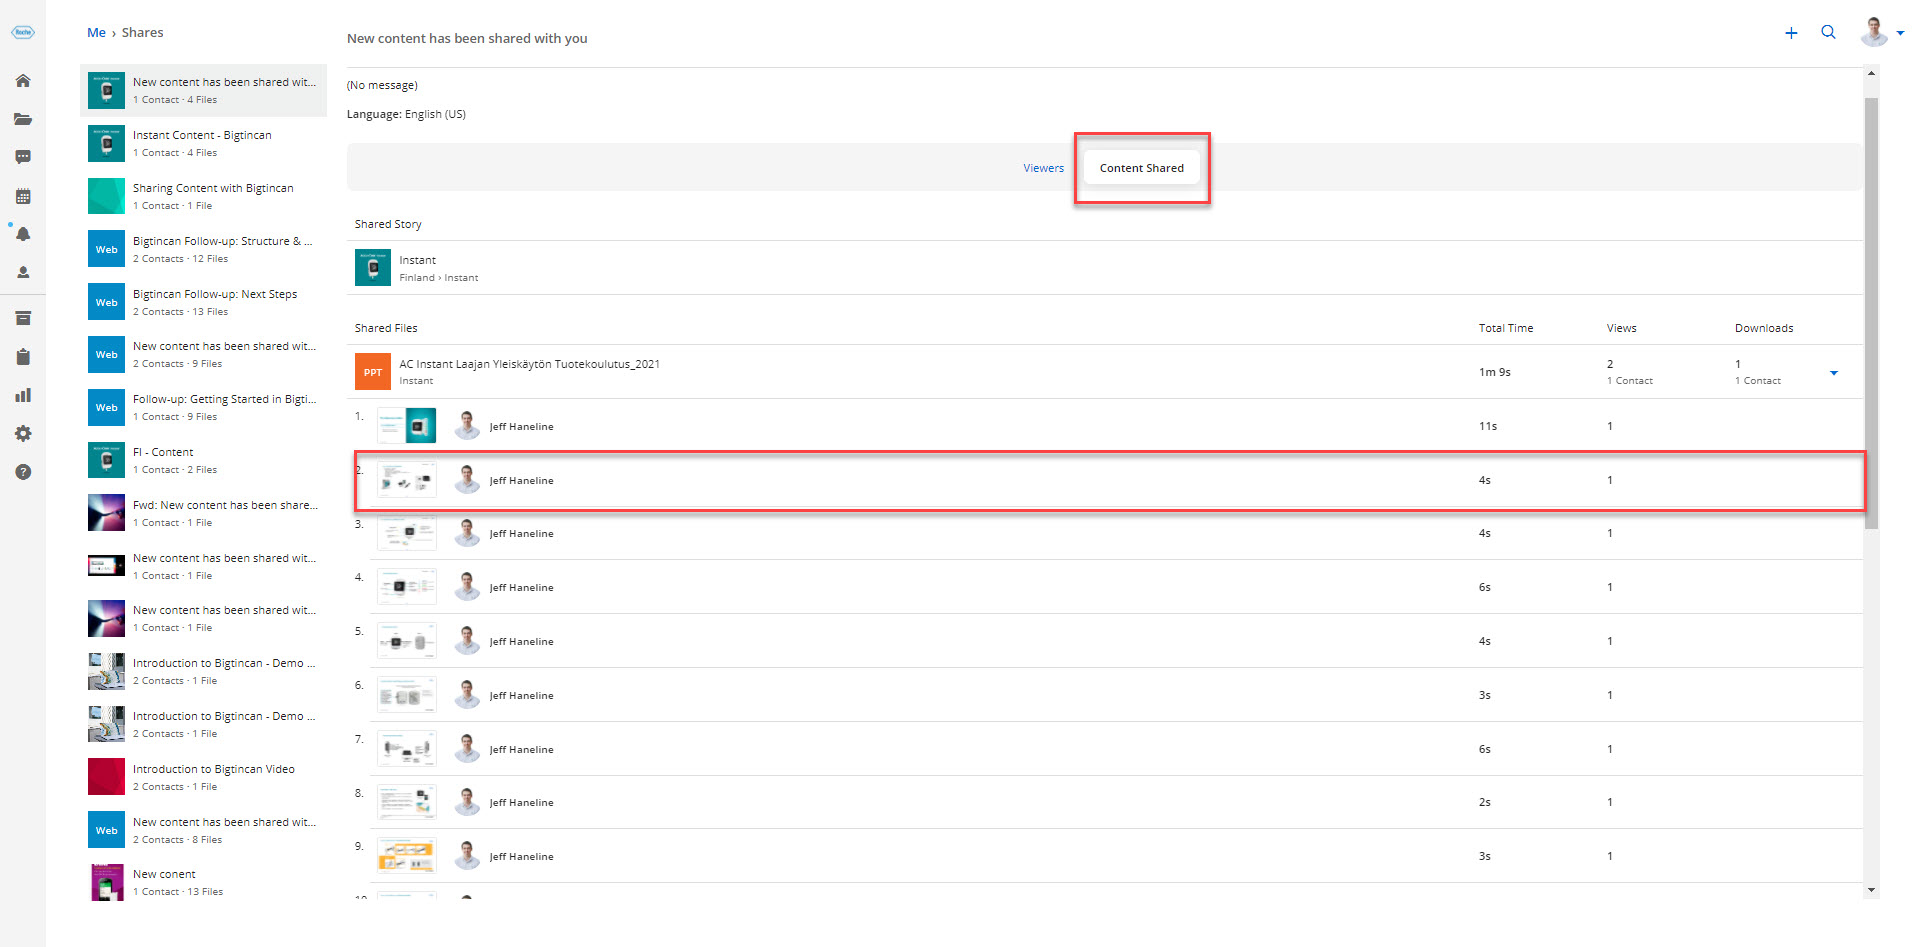Click the scrollbar down arrow

click(x=1871, y=890)
